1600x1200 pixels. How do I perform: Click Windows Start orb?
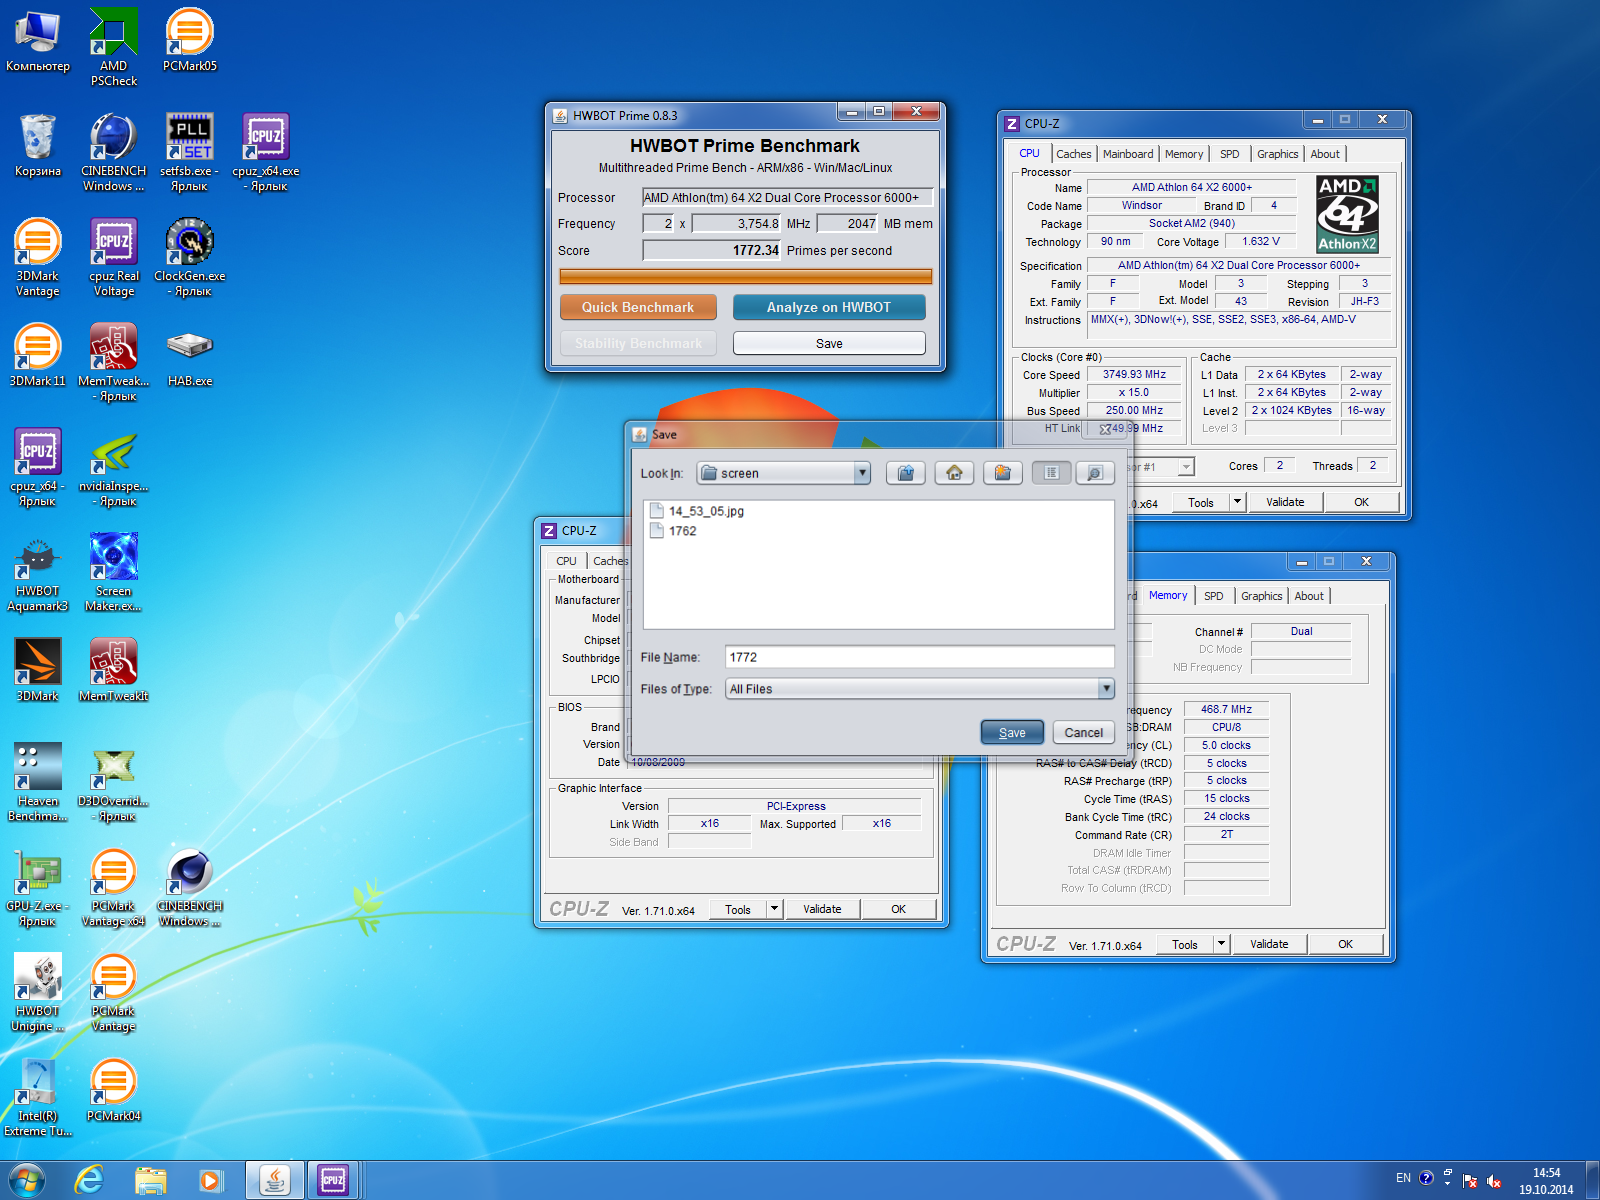click(27, 1180)
